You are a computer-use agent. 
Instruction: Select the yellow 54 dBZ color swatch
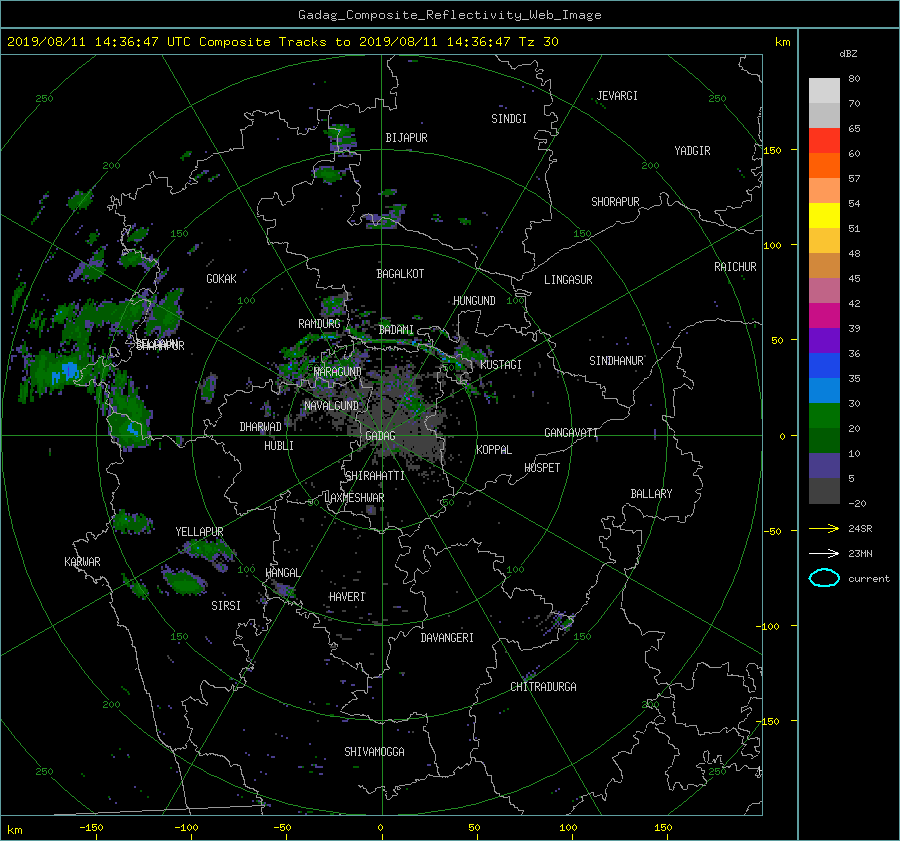pyautogui.click(x=824, y=215)
